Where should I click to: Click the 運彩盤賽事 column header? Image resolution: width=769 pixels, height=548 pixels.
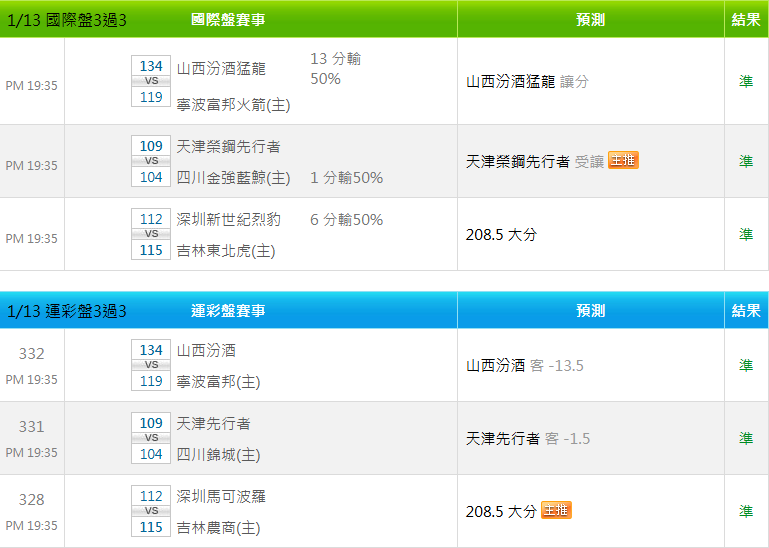228,311
